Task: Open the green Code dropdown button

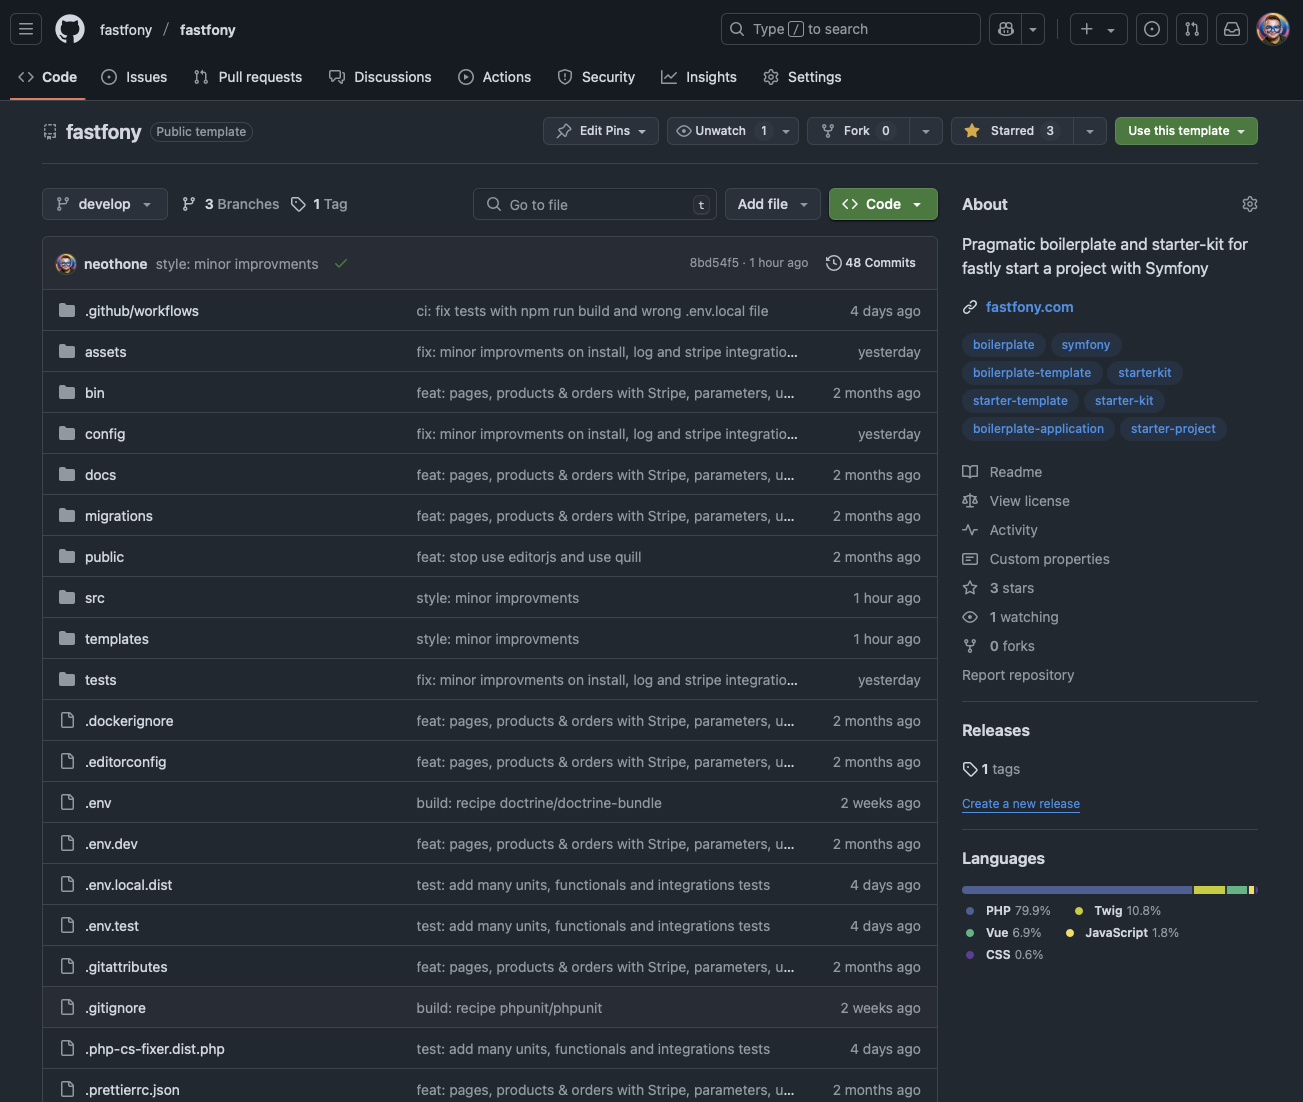Action: (883, 204)
